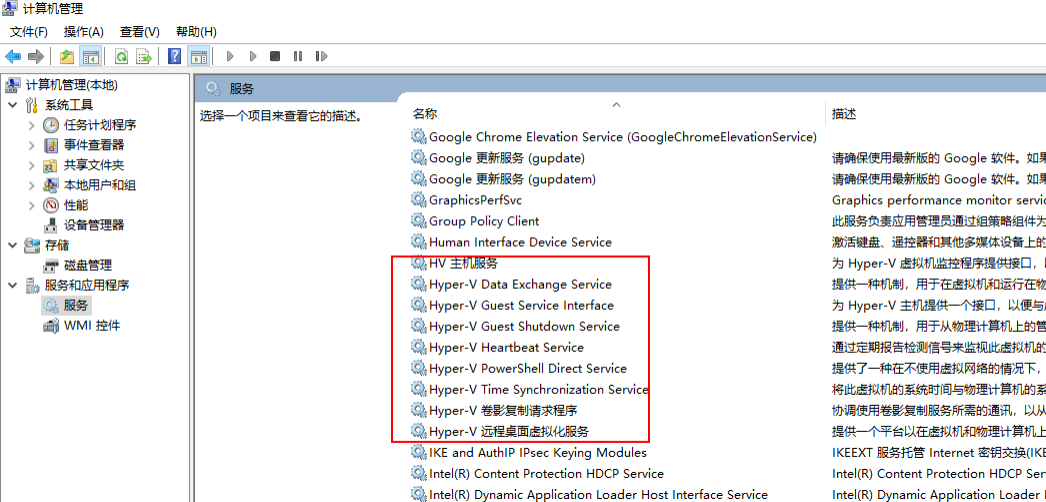Expand the 任务计划程序 node chevron
This screenshot has width=1046, height=502.
pyautogui.click(x=31, y=125)
